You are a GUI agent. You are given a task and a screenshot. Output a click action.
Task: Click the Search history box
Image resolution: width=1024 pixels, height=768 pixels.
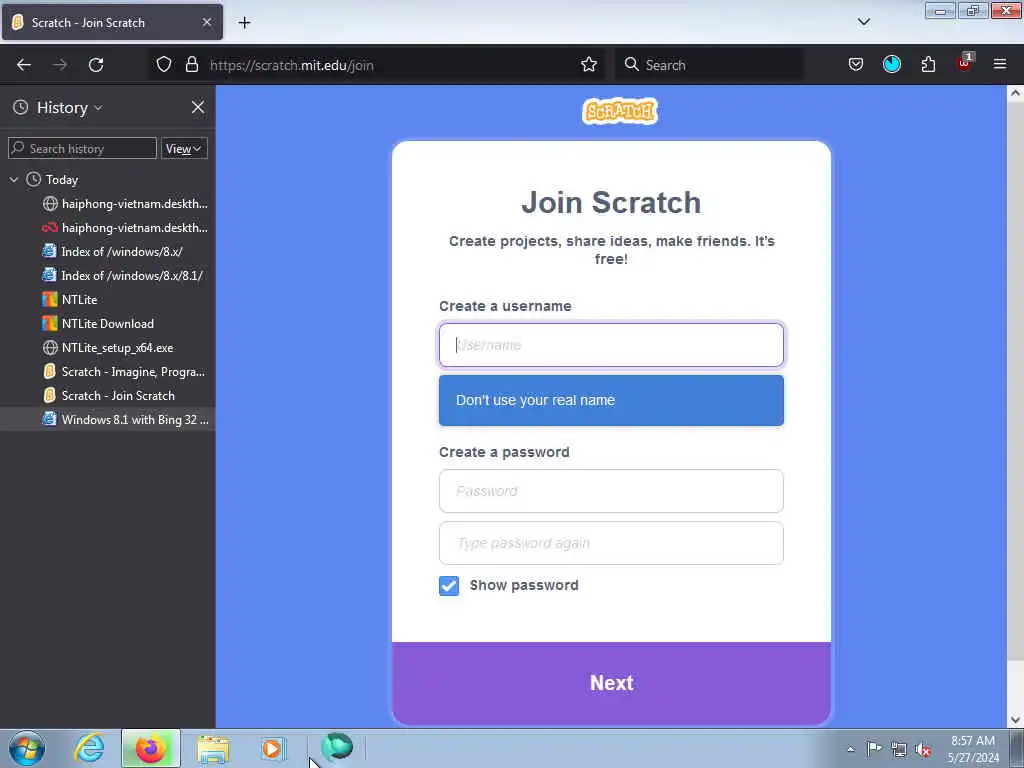pyautogui.click(x=82, y=149)
